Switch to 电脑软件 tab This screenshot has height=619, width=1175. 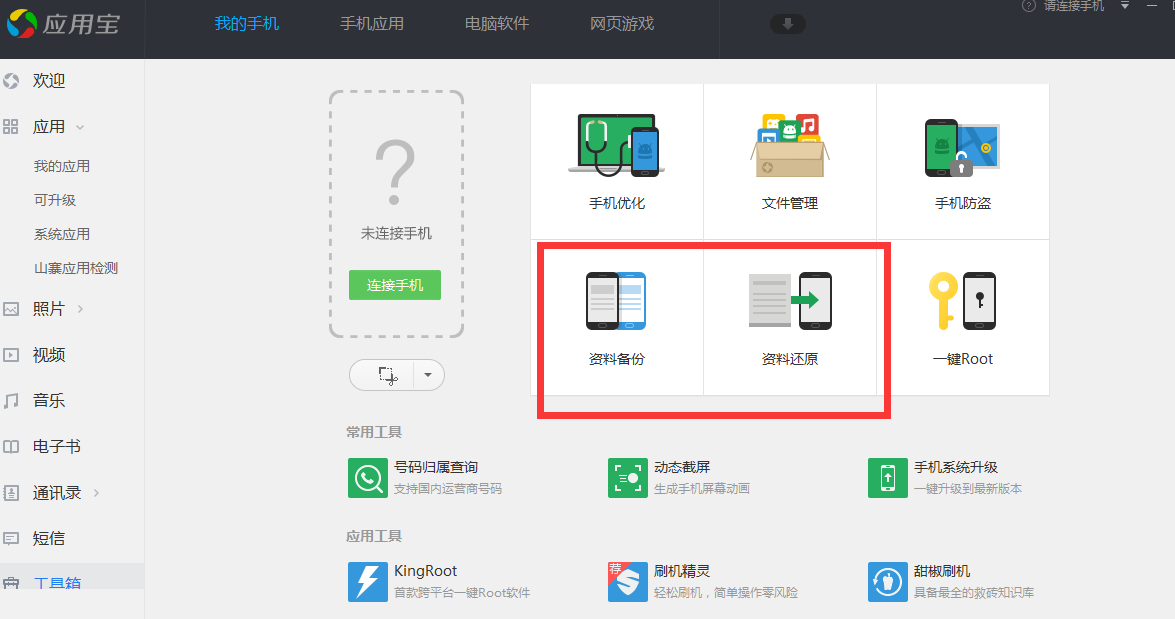tap(497, 24)
